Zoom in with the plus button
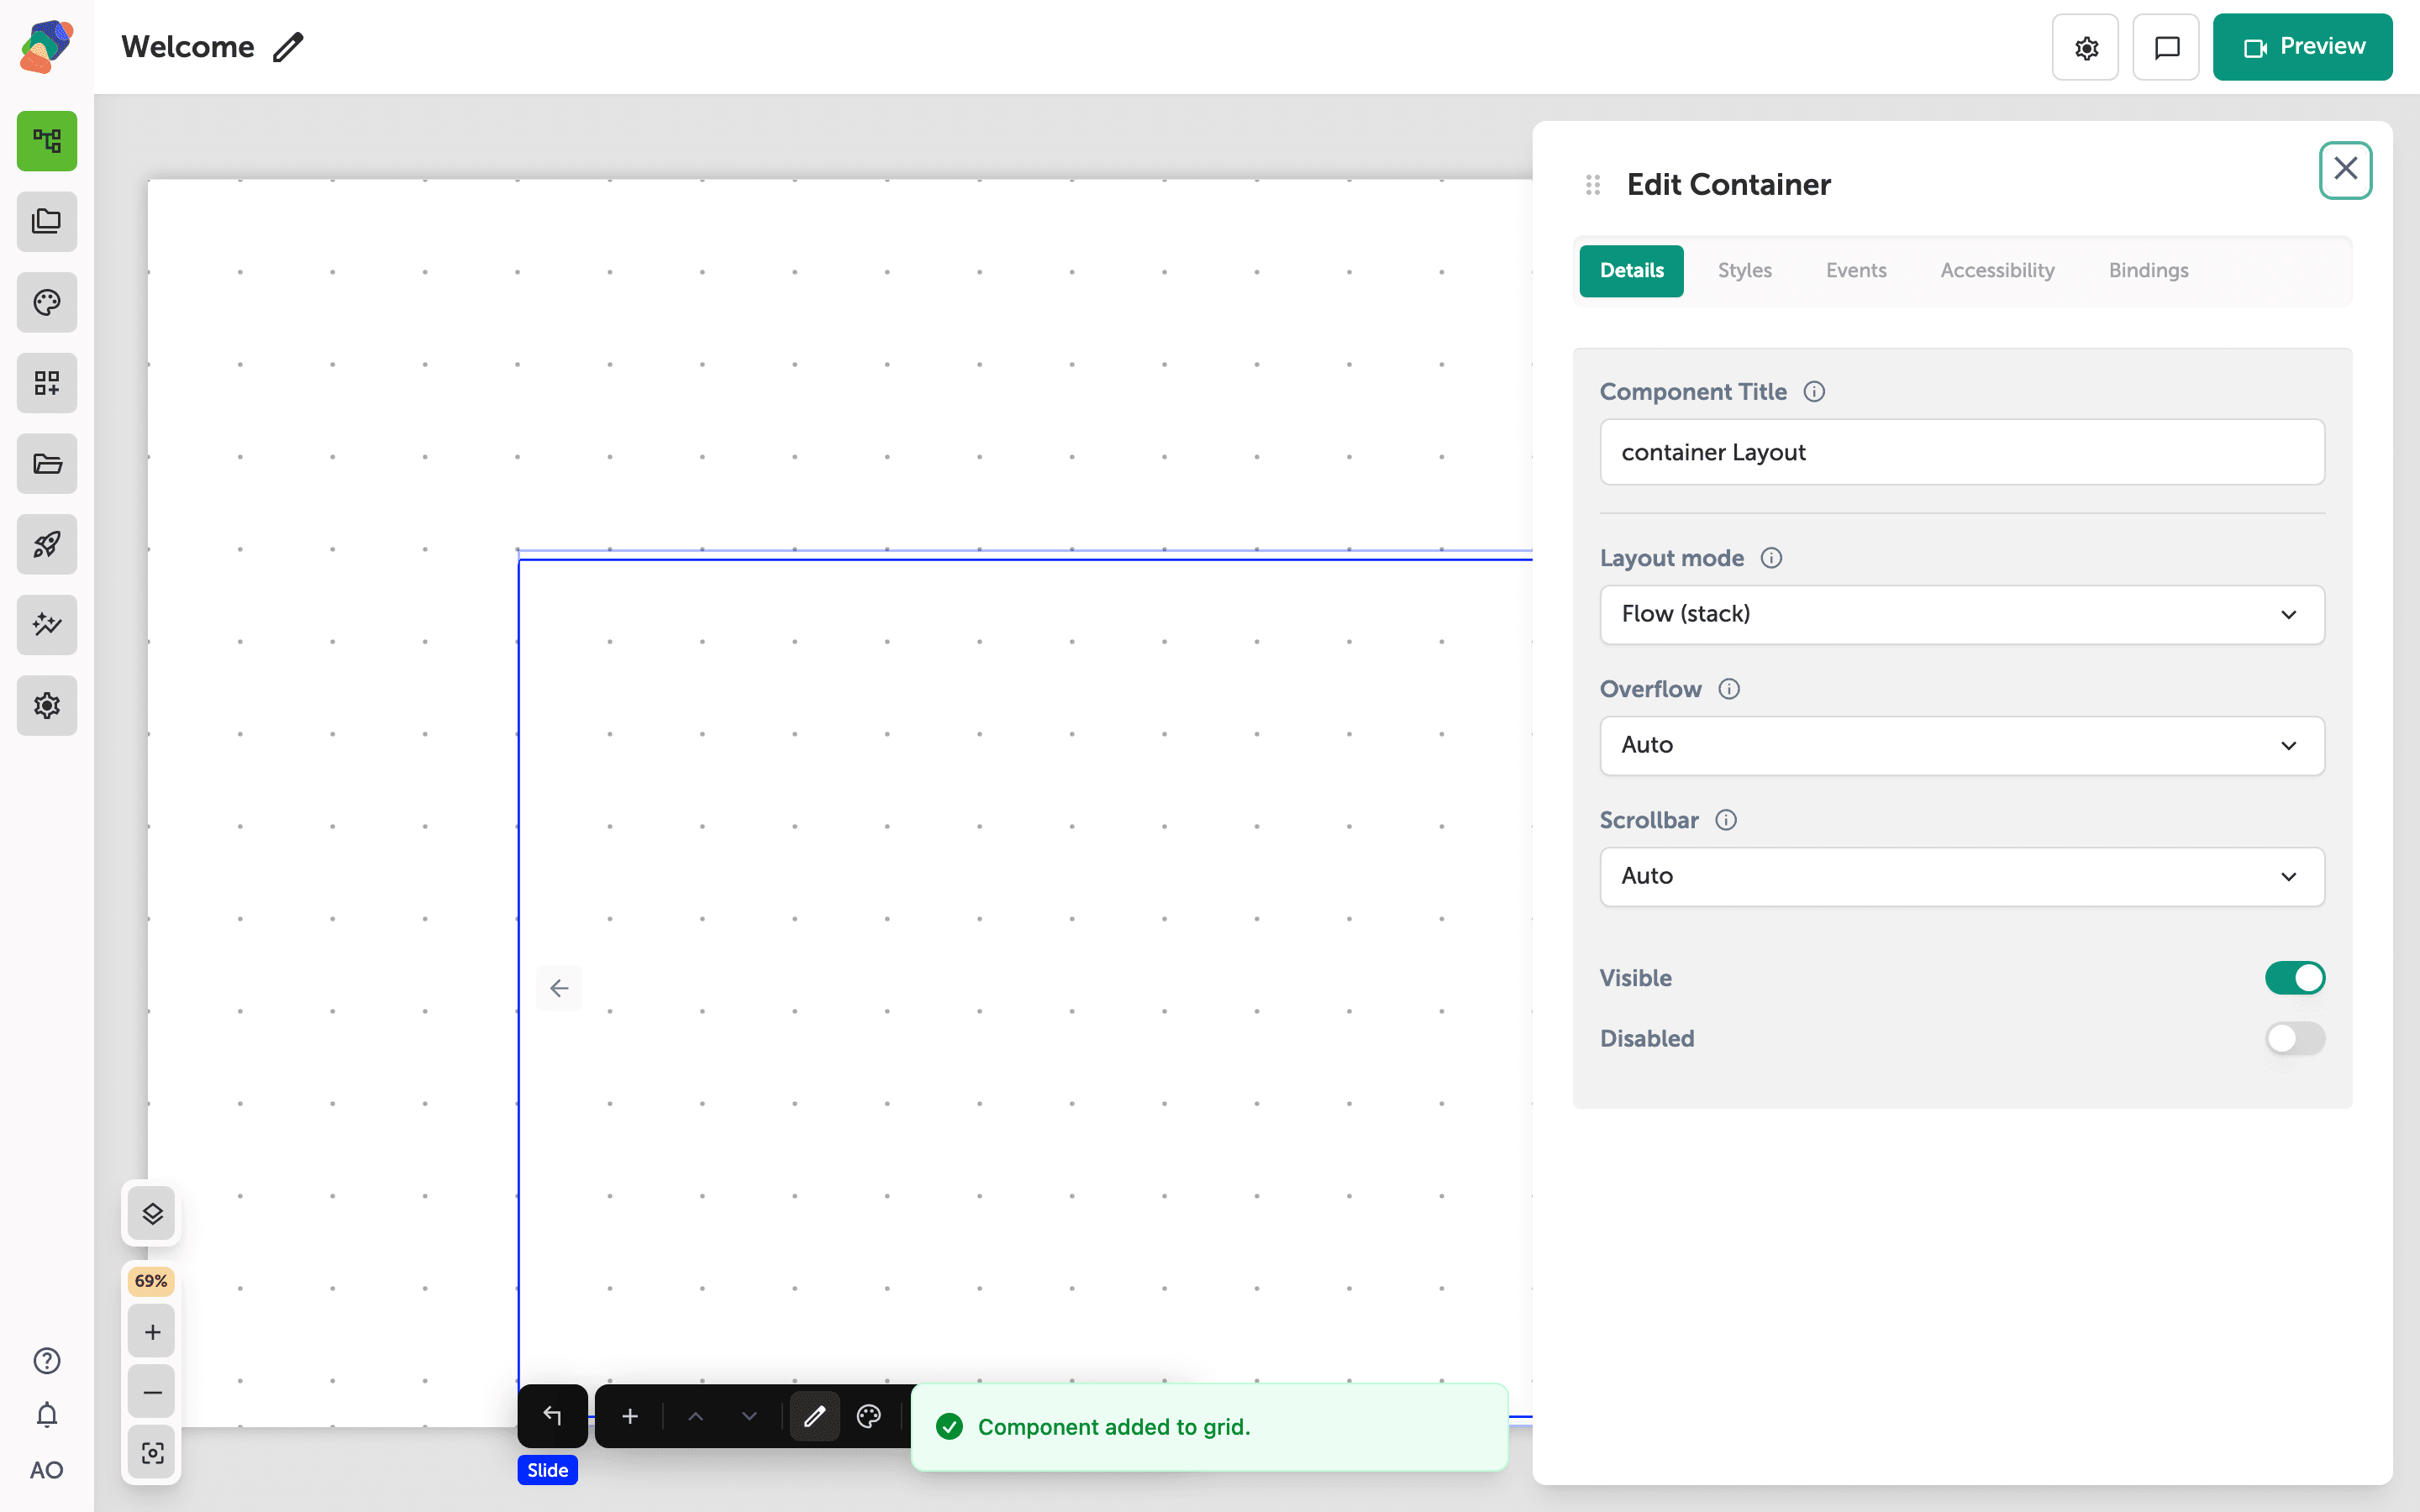This screenshot has height=1512, width=2420. [x=152, y=1332]
